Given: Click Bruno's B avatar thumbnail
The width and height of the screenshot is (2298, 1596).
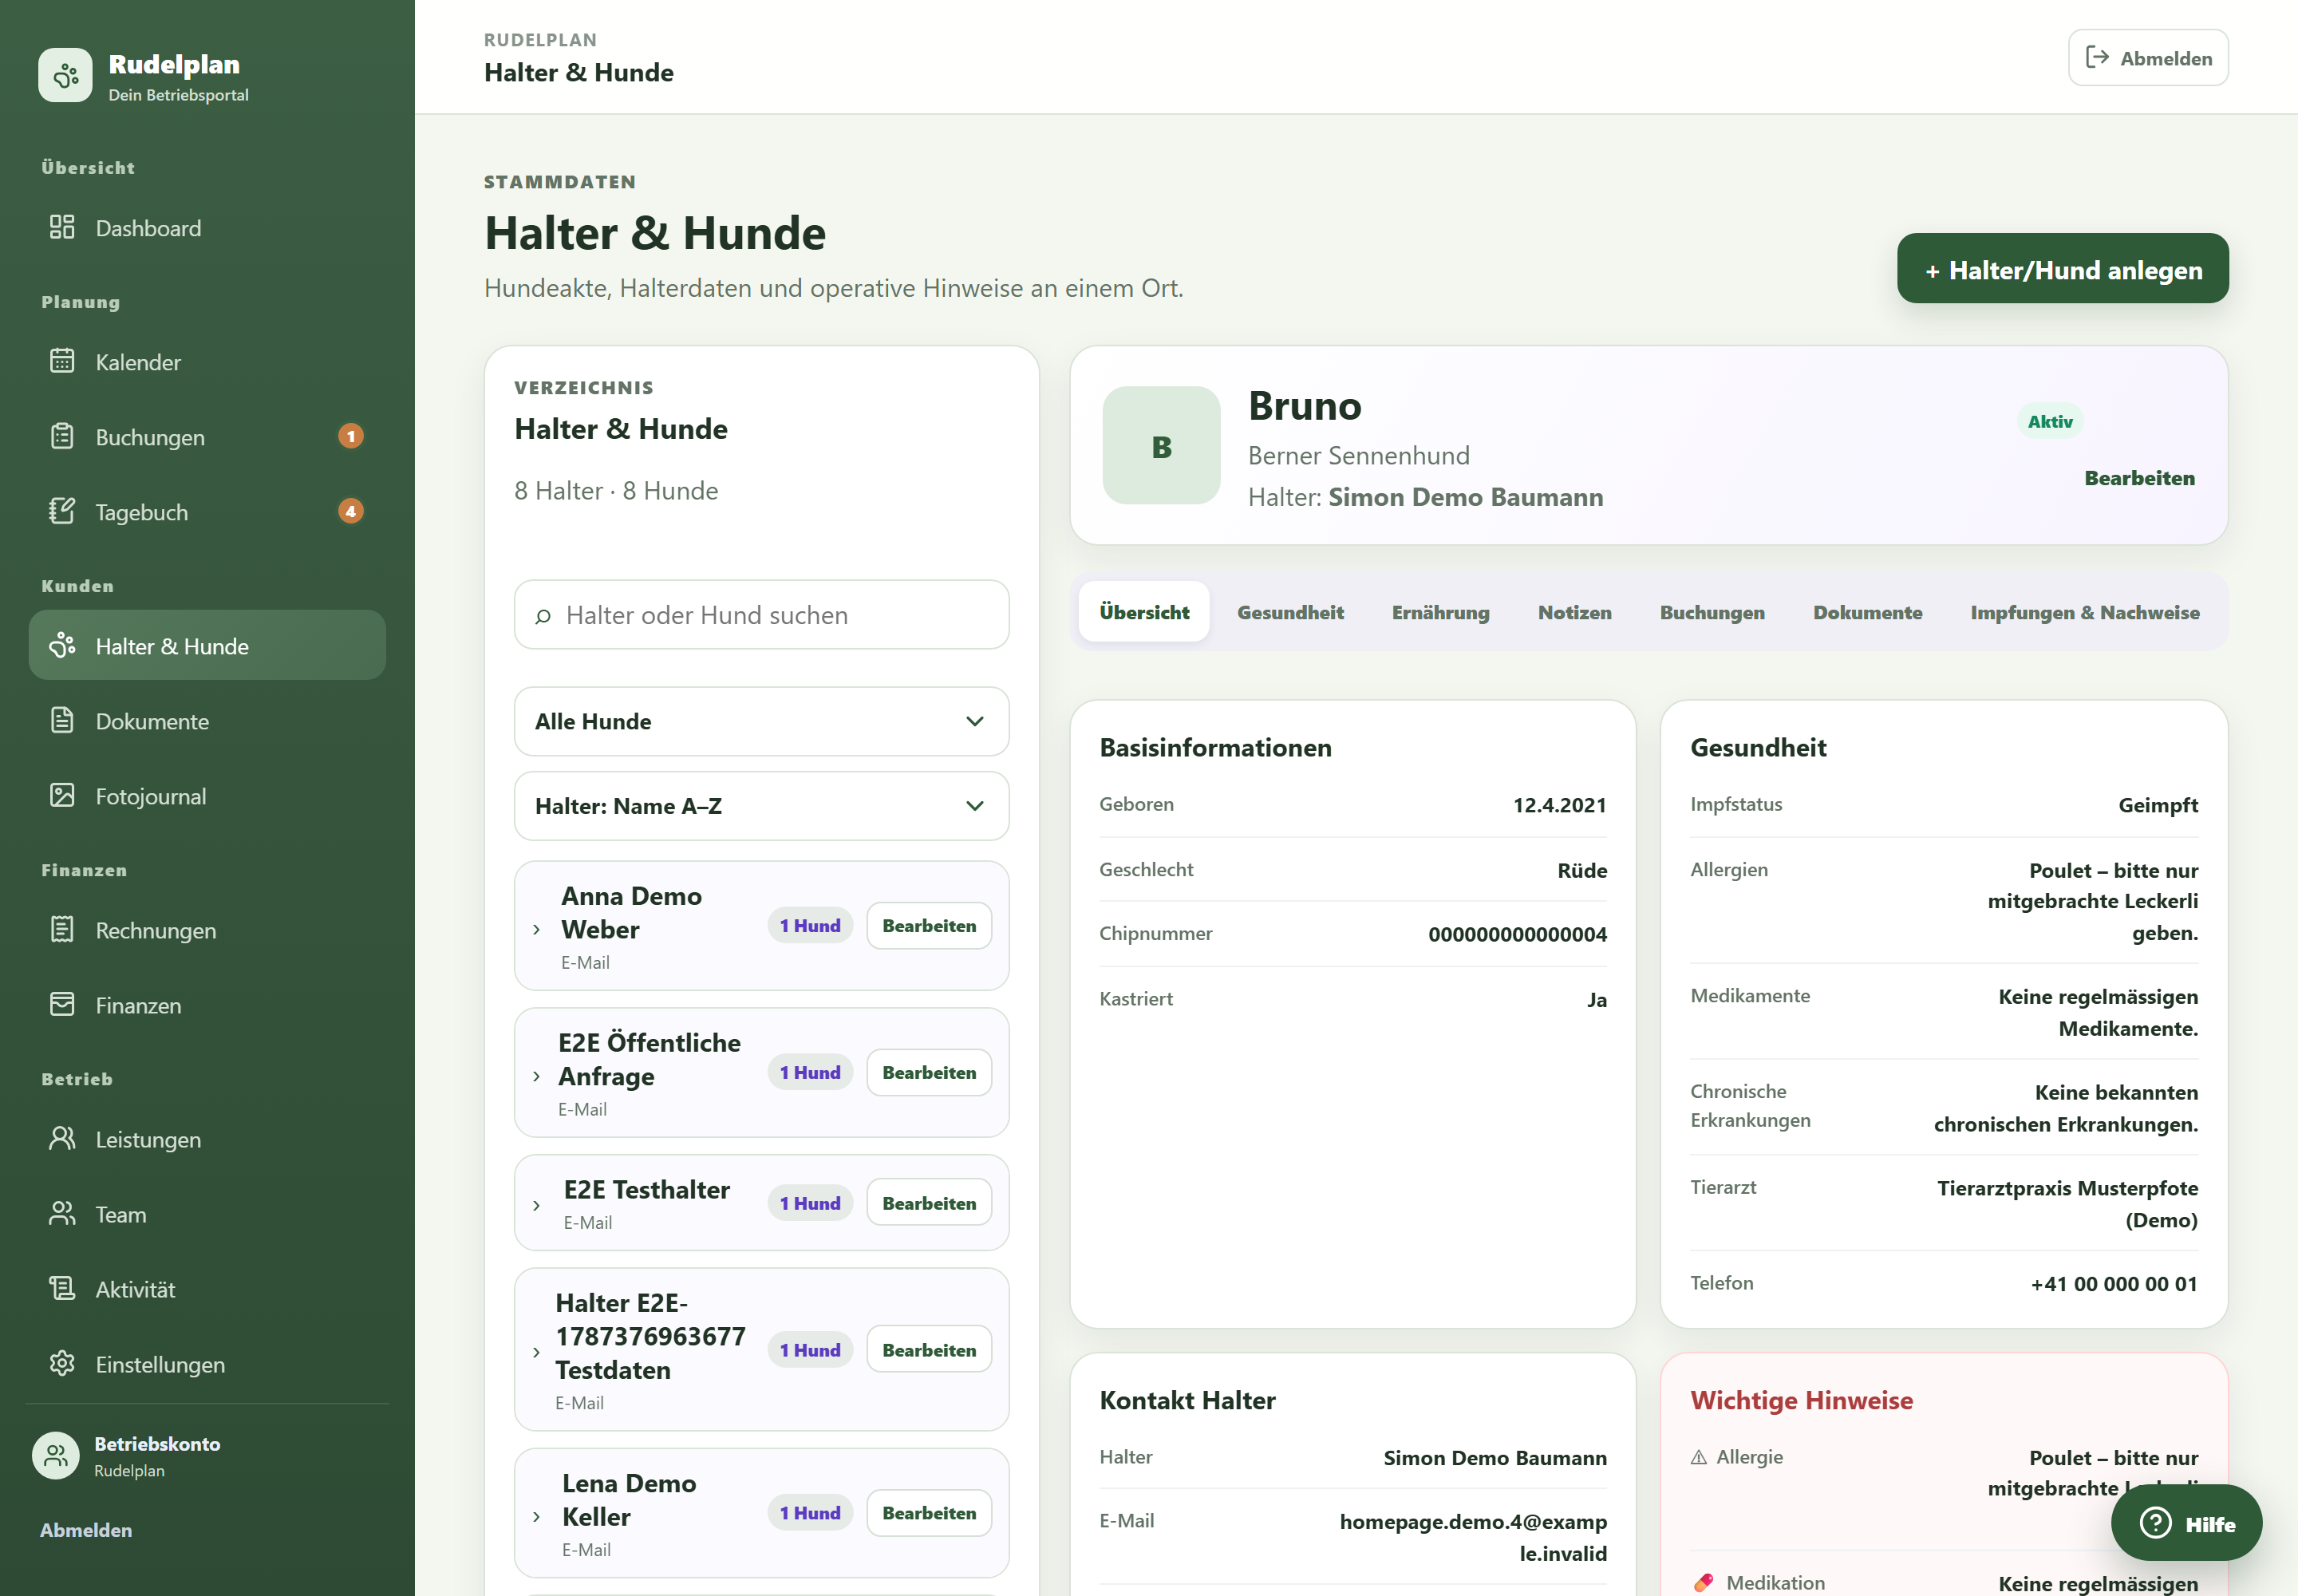Looking at the screenshot, I should pos(1161,446).
